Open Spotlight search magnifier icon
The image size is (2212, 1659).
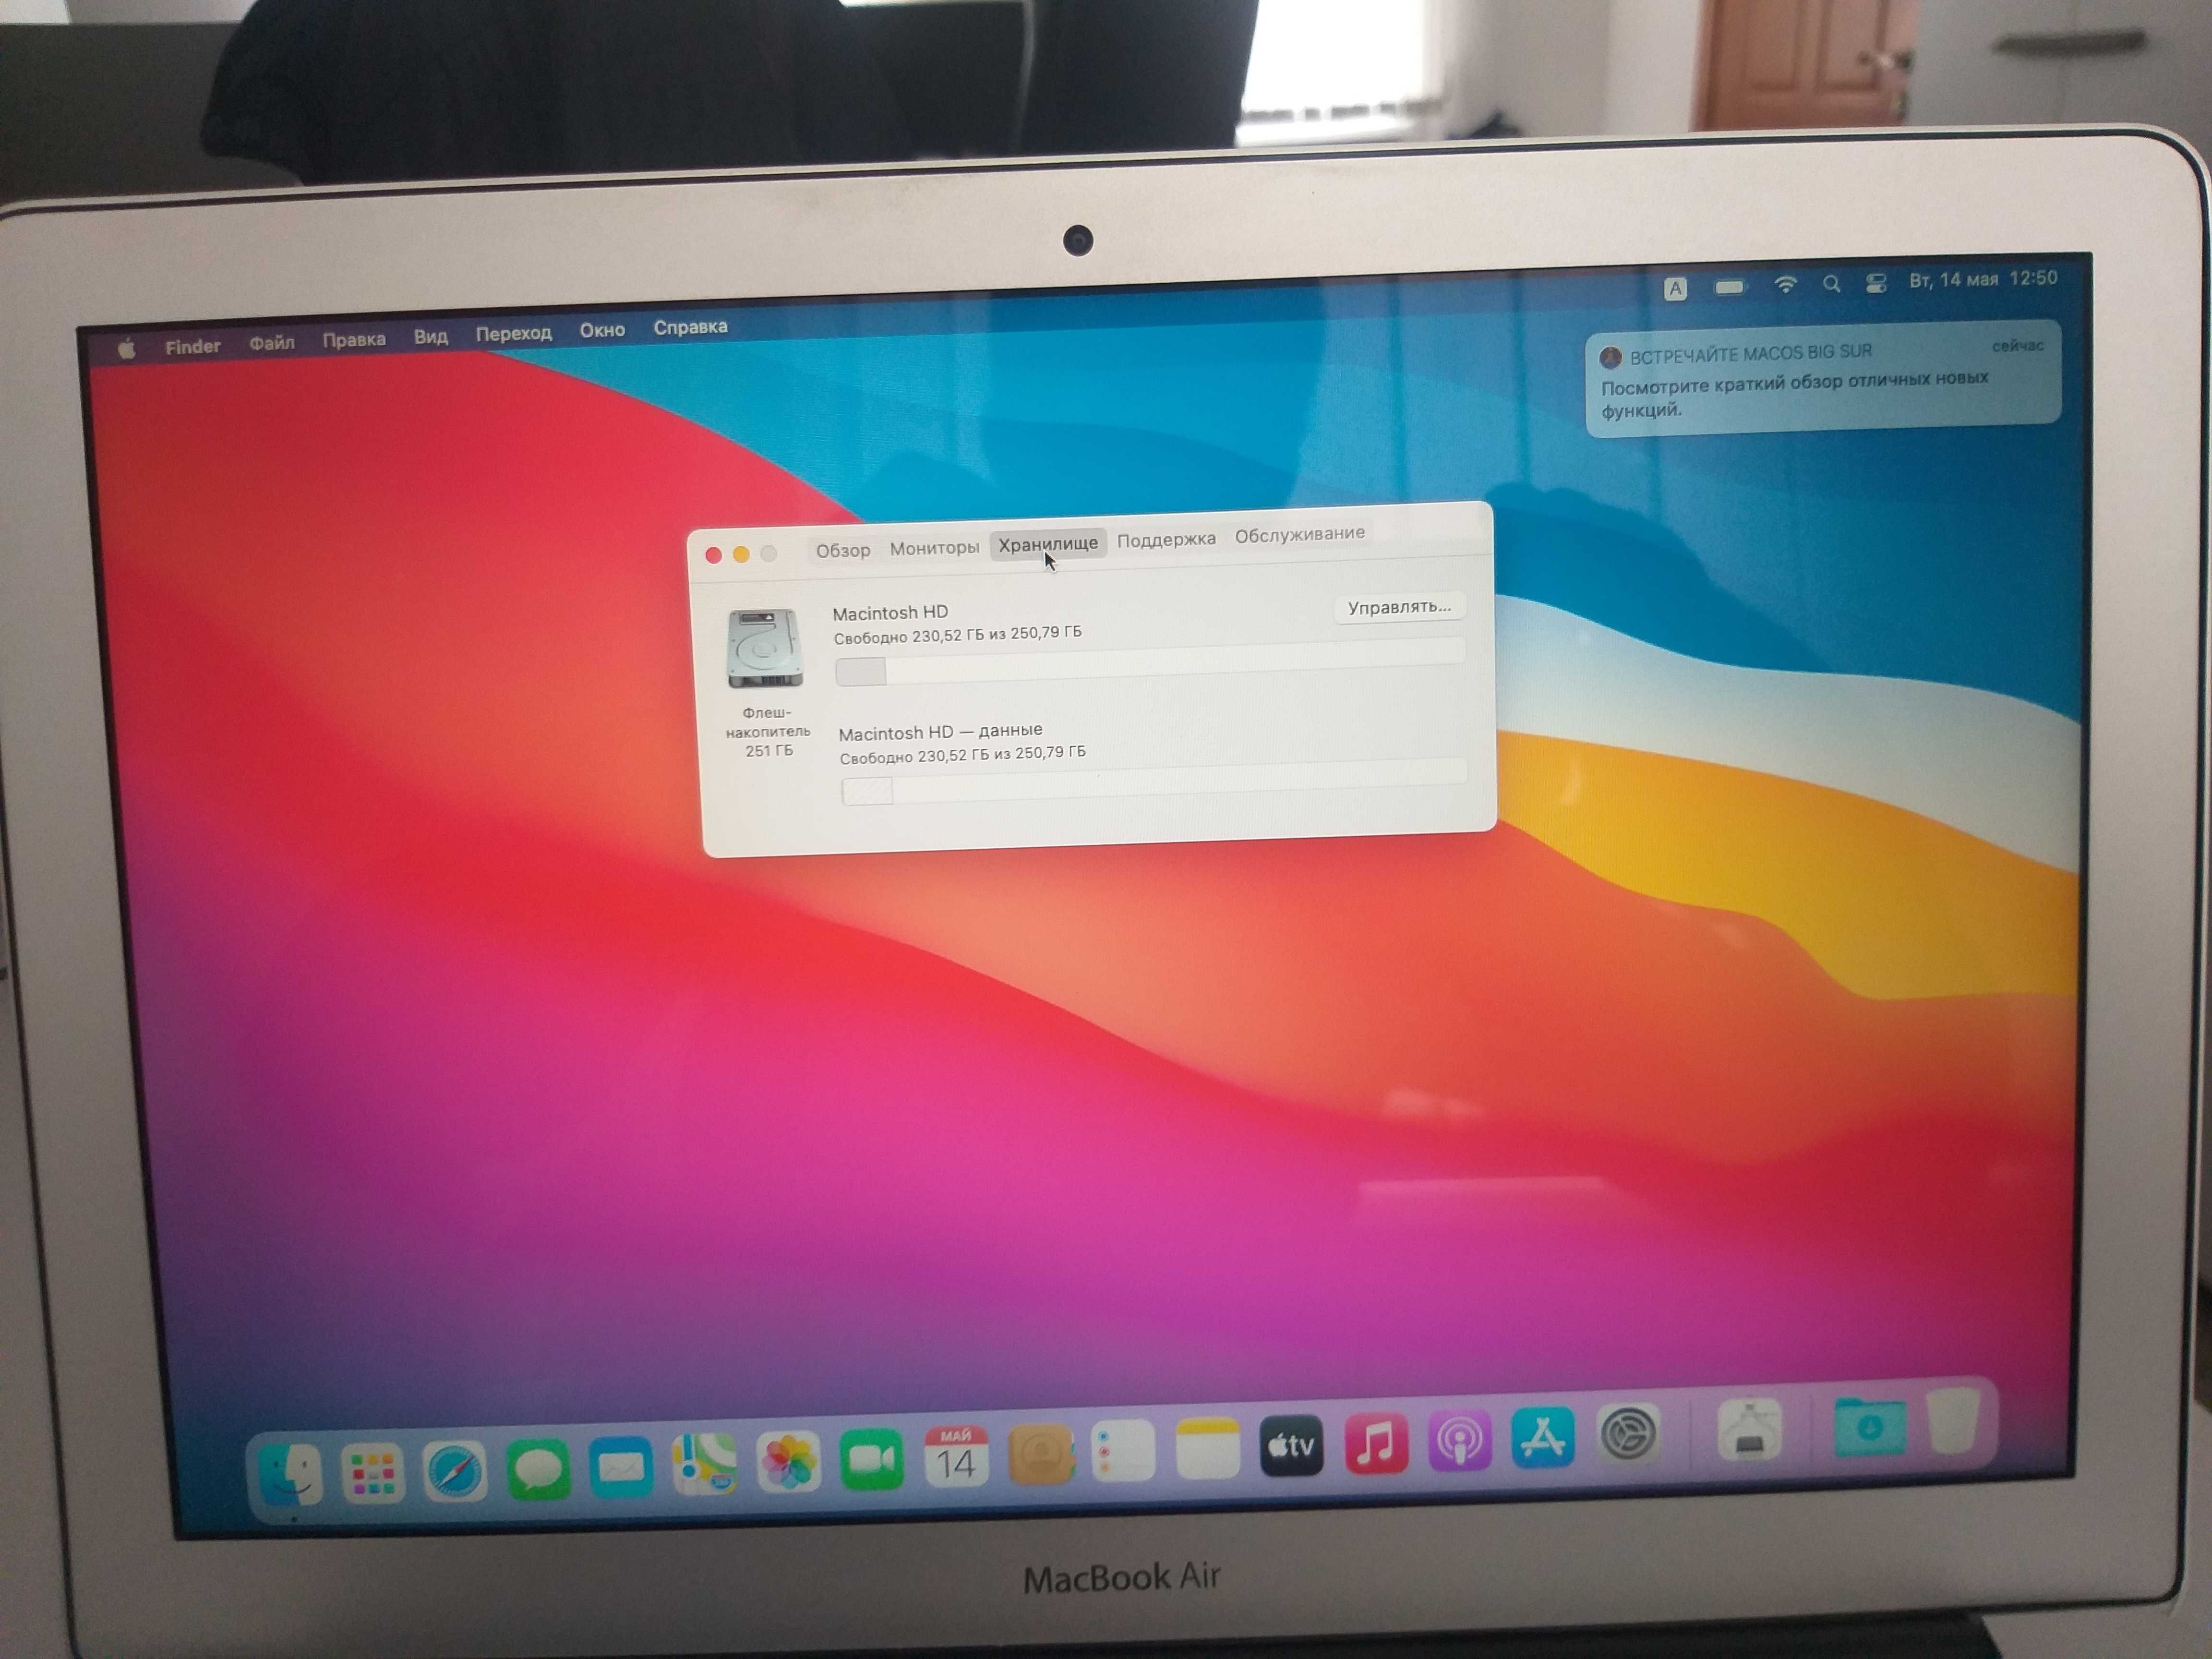coord(1831,284)
